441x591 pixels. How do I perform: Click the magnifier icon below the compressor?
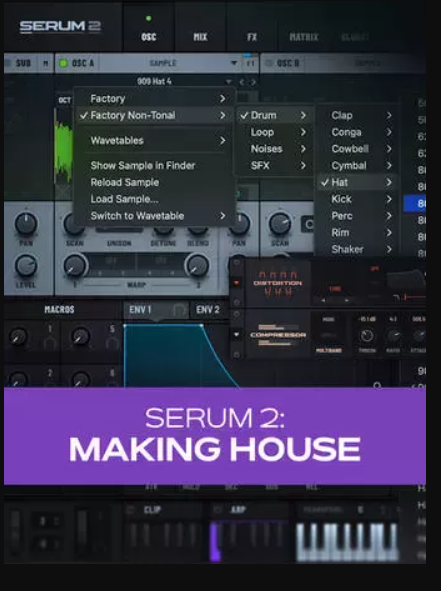tap(377, 385)
